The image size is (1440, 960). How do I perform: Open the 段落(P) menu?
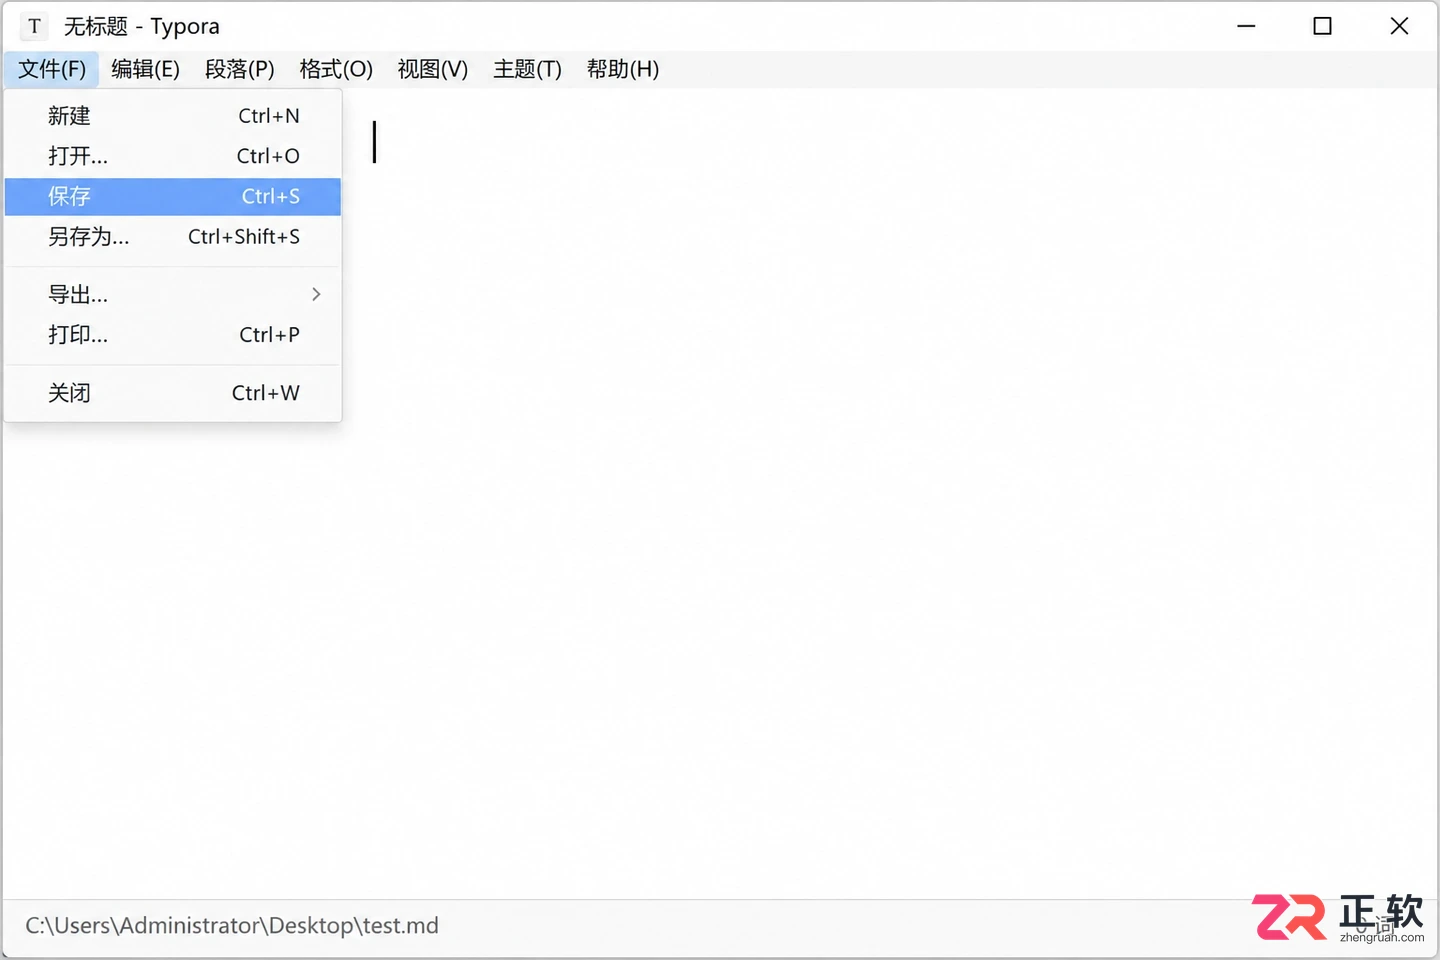(x=240, y=69)
